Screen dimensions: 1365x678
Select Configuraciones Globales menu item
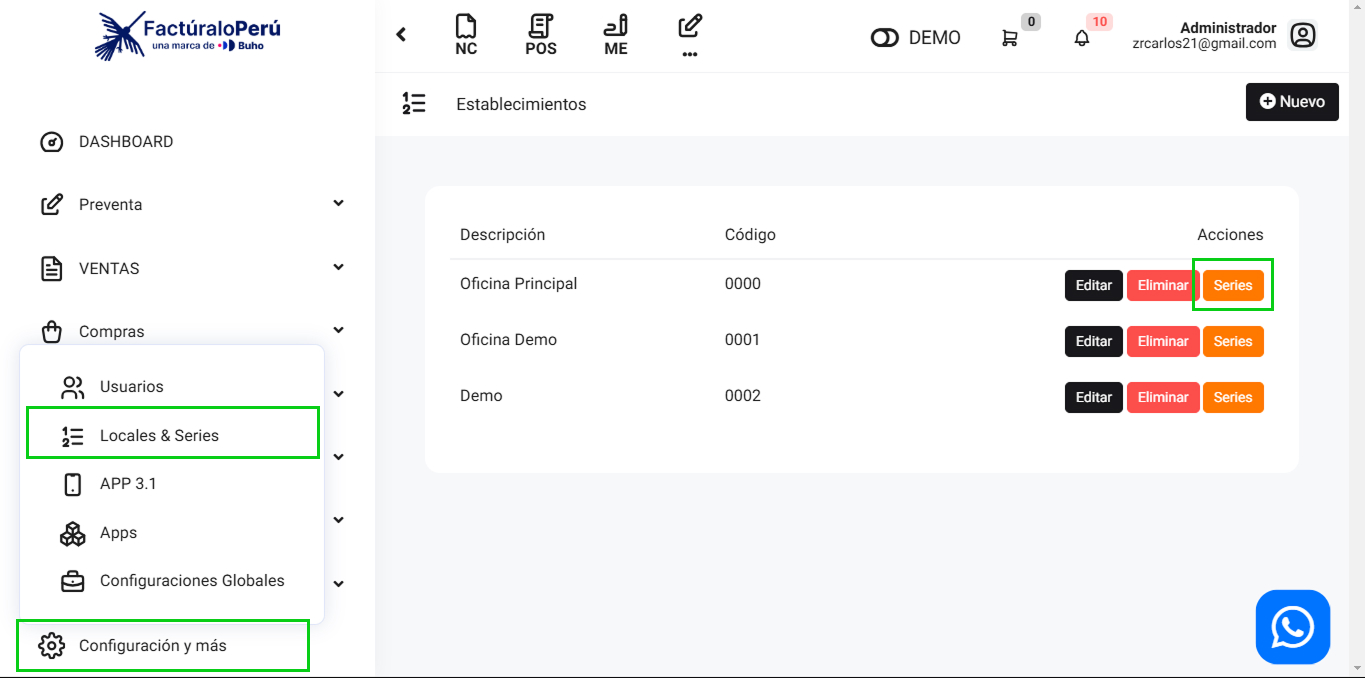192,581
